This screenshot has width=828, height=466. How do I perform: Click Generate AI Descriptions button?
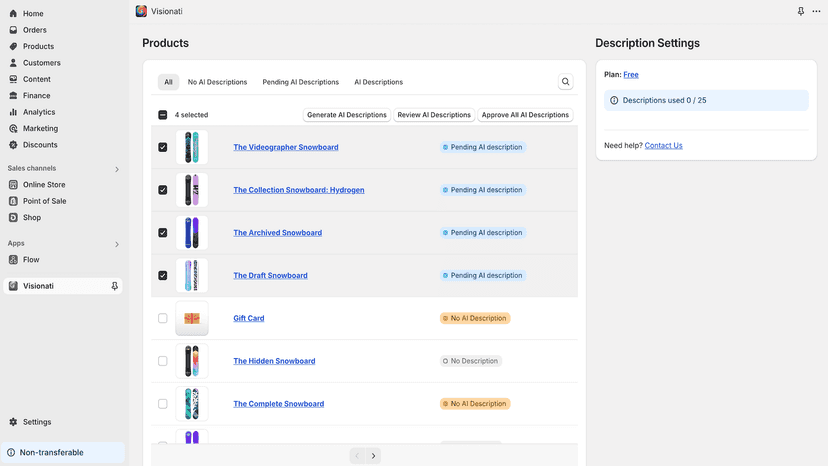tap(347, 115)
